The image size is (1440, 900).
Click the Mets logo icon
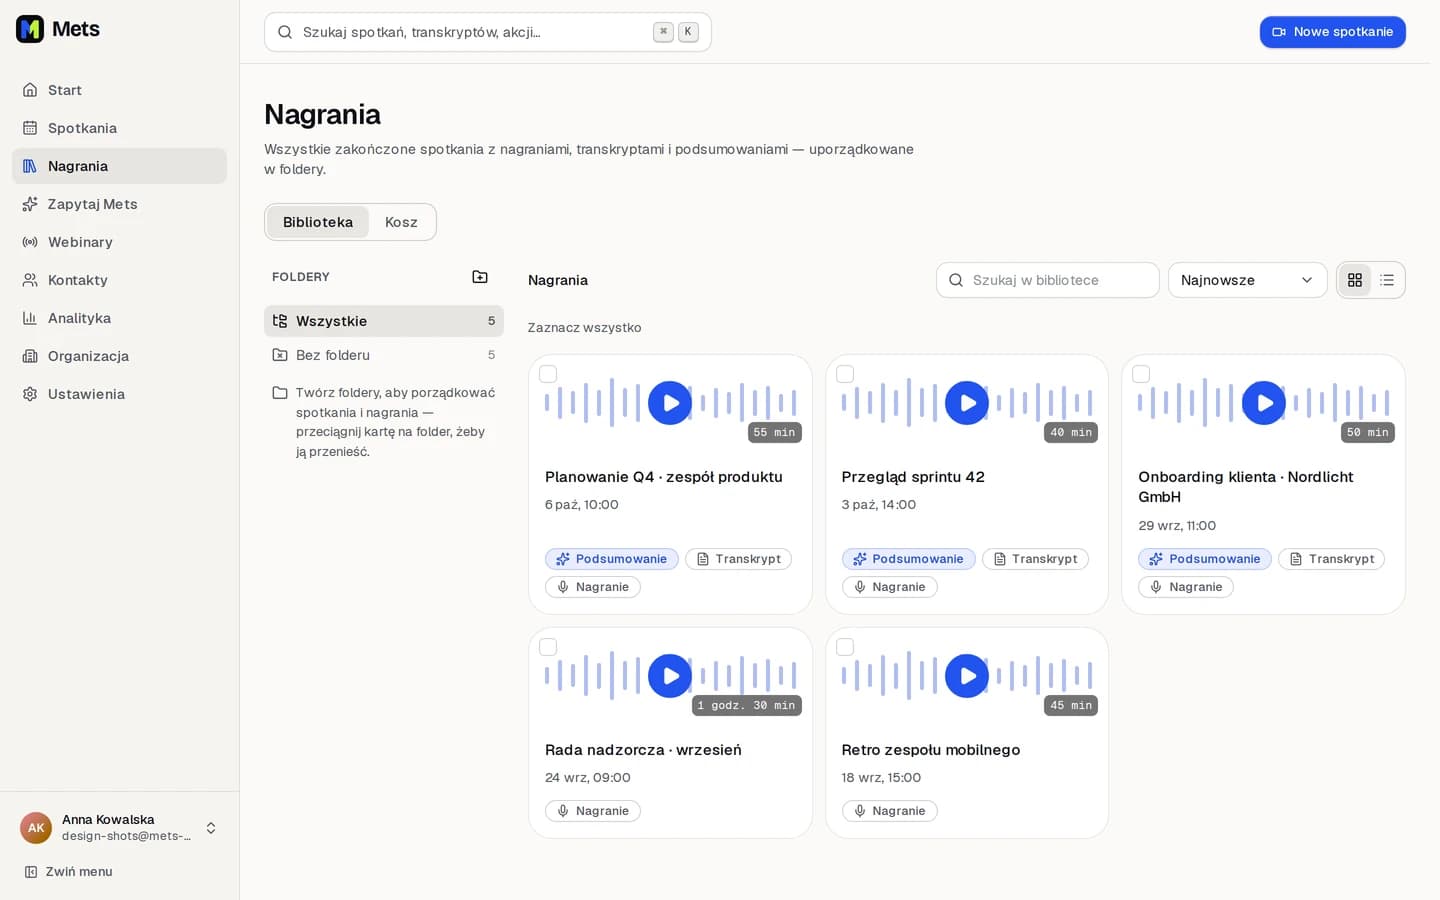coord(30,29)
